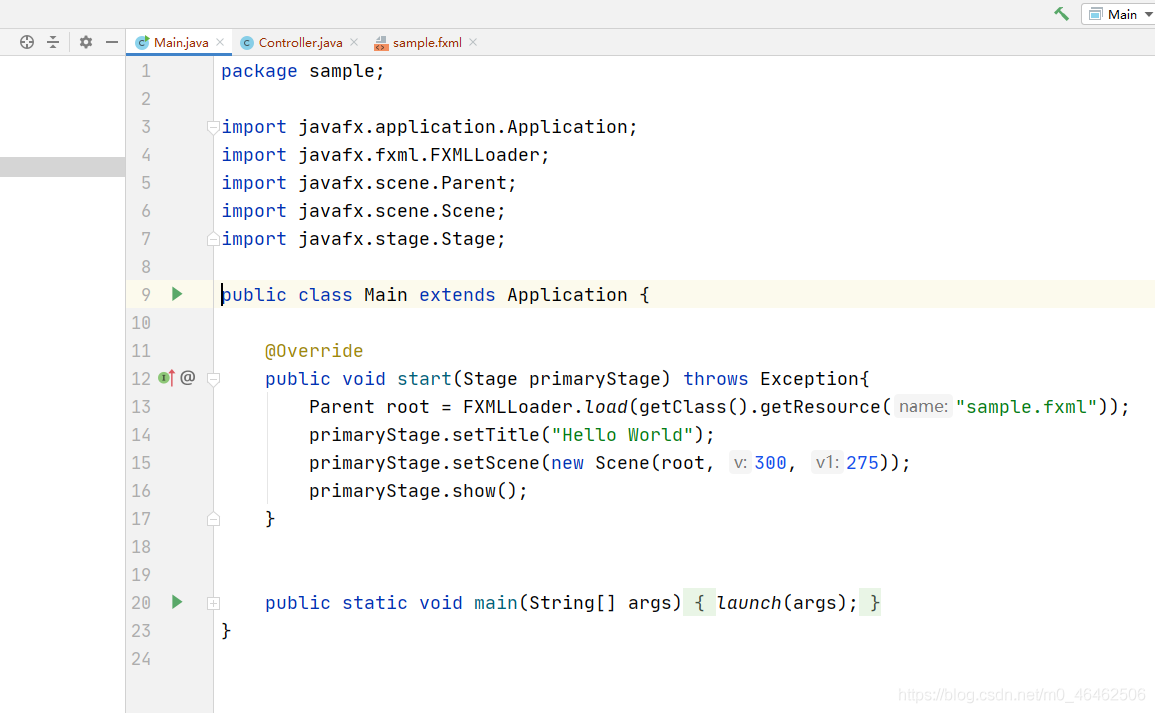Click run arrow next to class Main

coord(177,294)
